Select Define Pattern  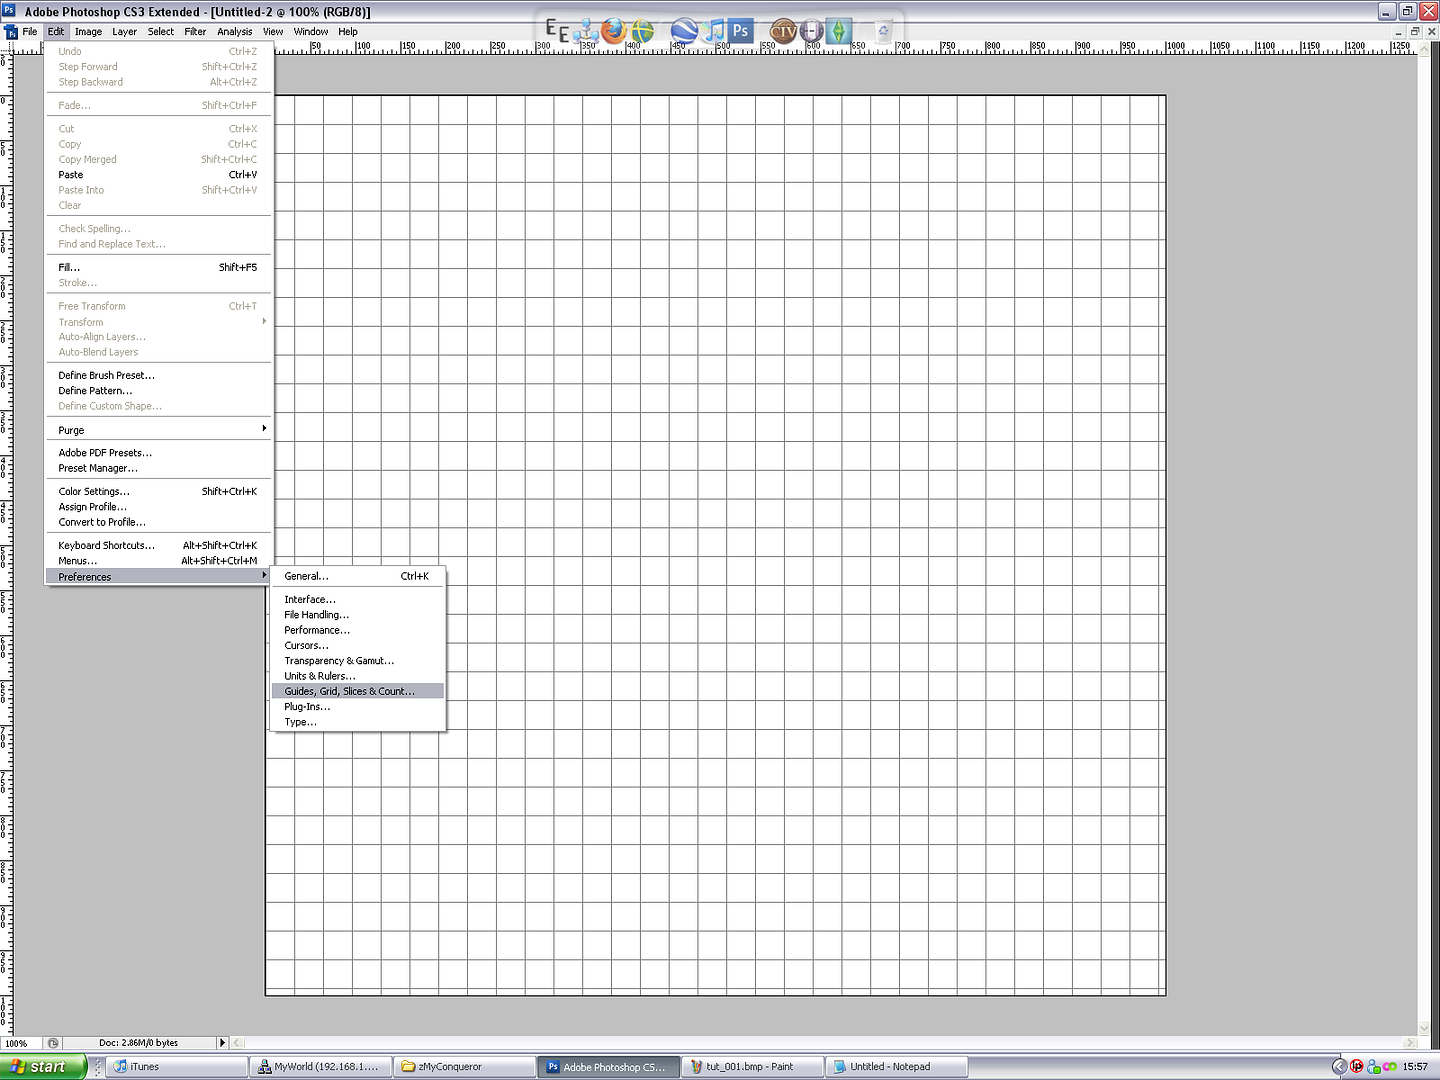pyautogui.click(x=158, y=391)
